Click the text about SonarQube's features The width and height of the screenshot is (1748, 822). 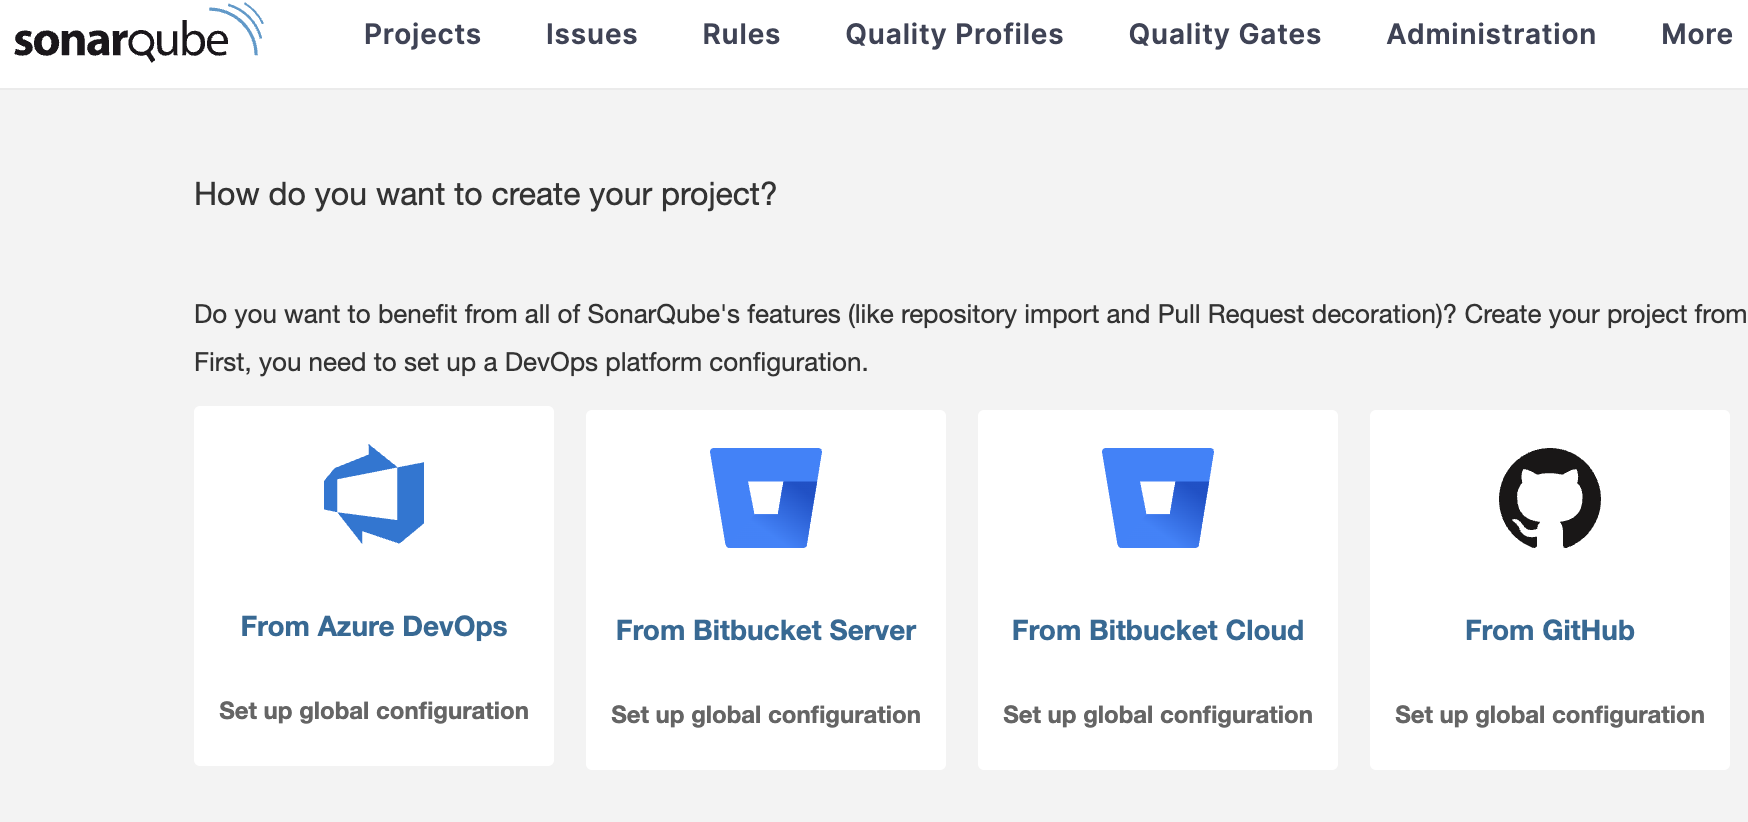tap(970, 314)
